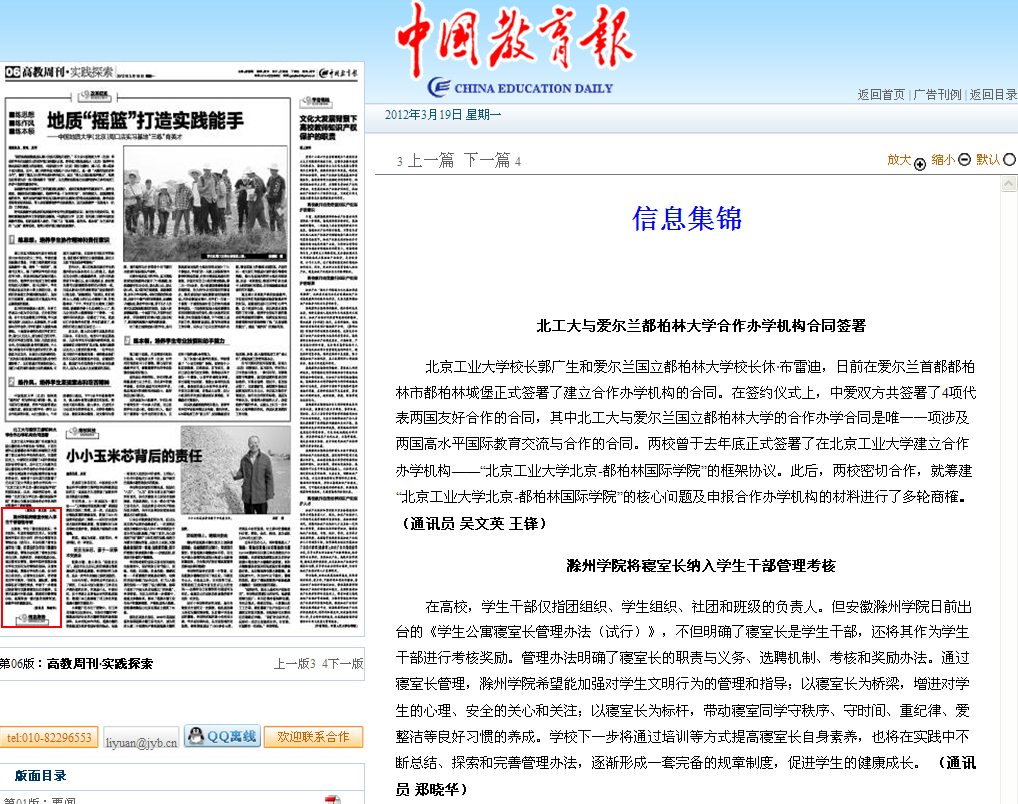1018x804 pixels.
Task: Click the scroll-up arrow of article pane
Action: [x=1008, y=184]
